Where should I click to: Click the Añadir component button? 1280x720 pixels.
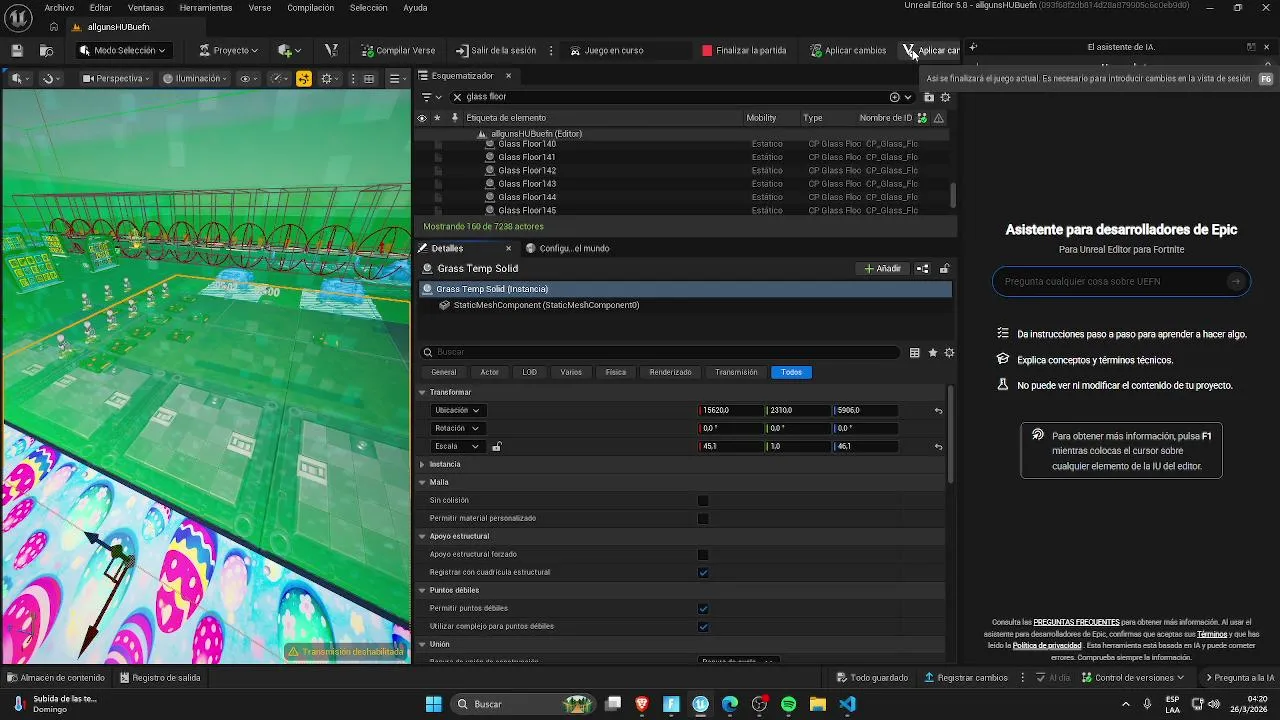[883, 268]
